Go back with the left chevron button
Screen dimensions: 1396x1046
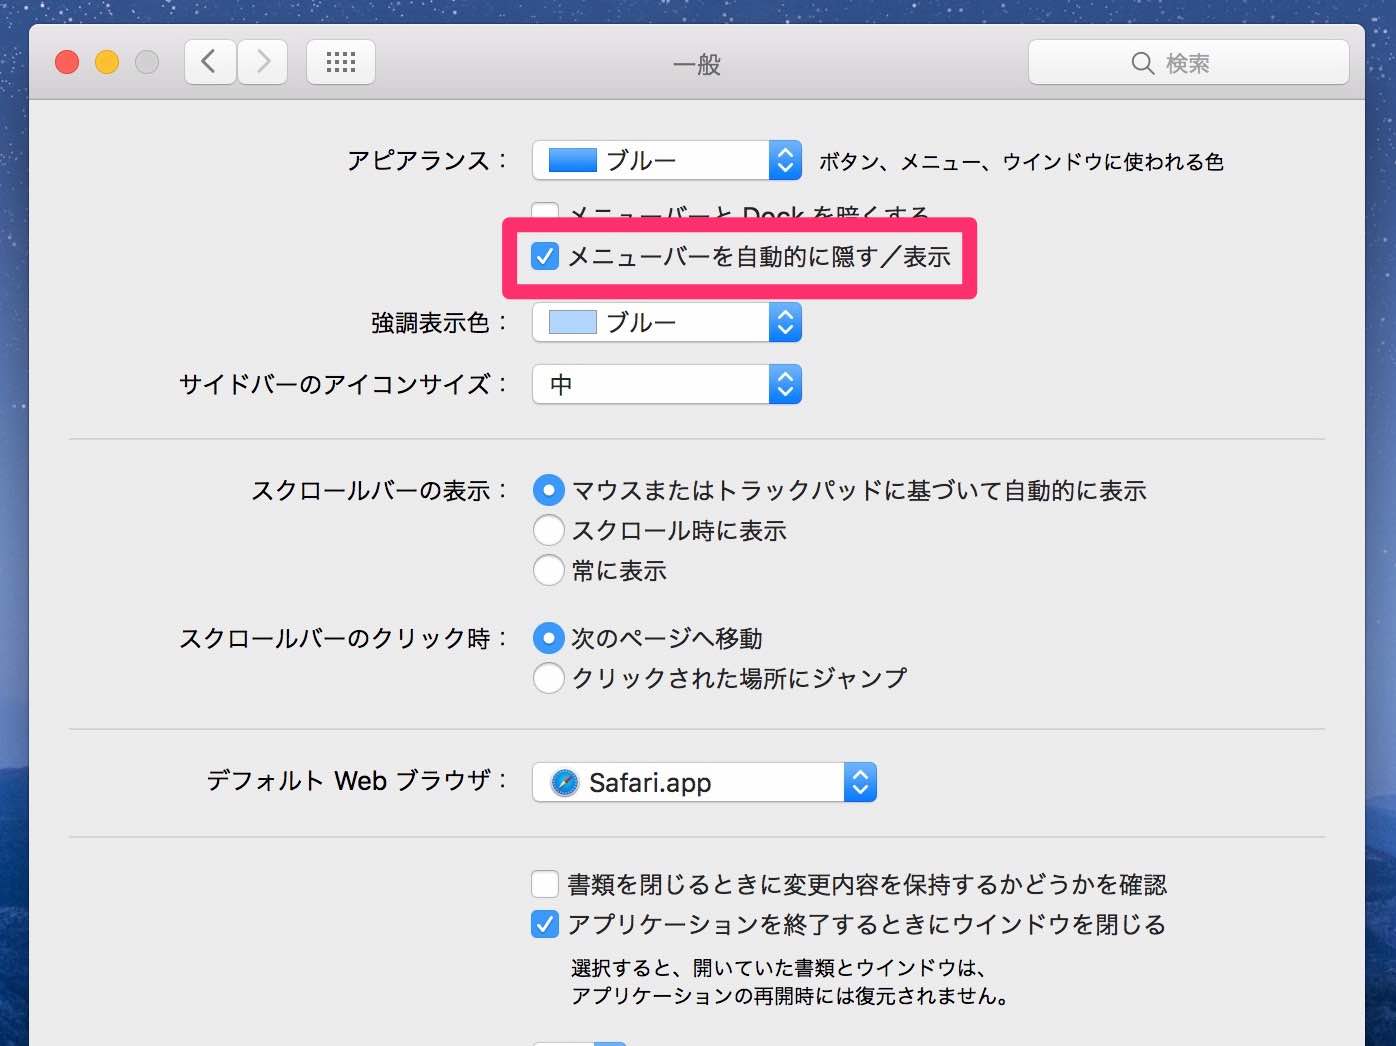point(210,62)
